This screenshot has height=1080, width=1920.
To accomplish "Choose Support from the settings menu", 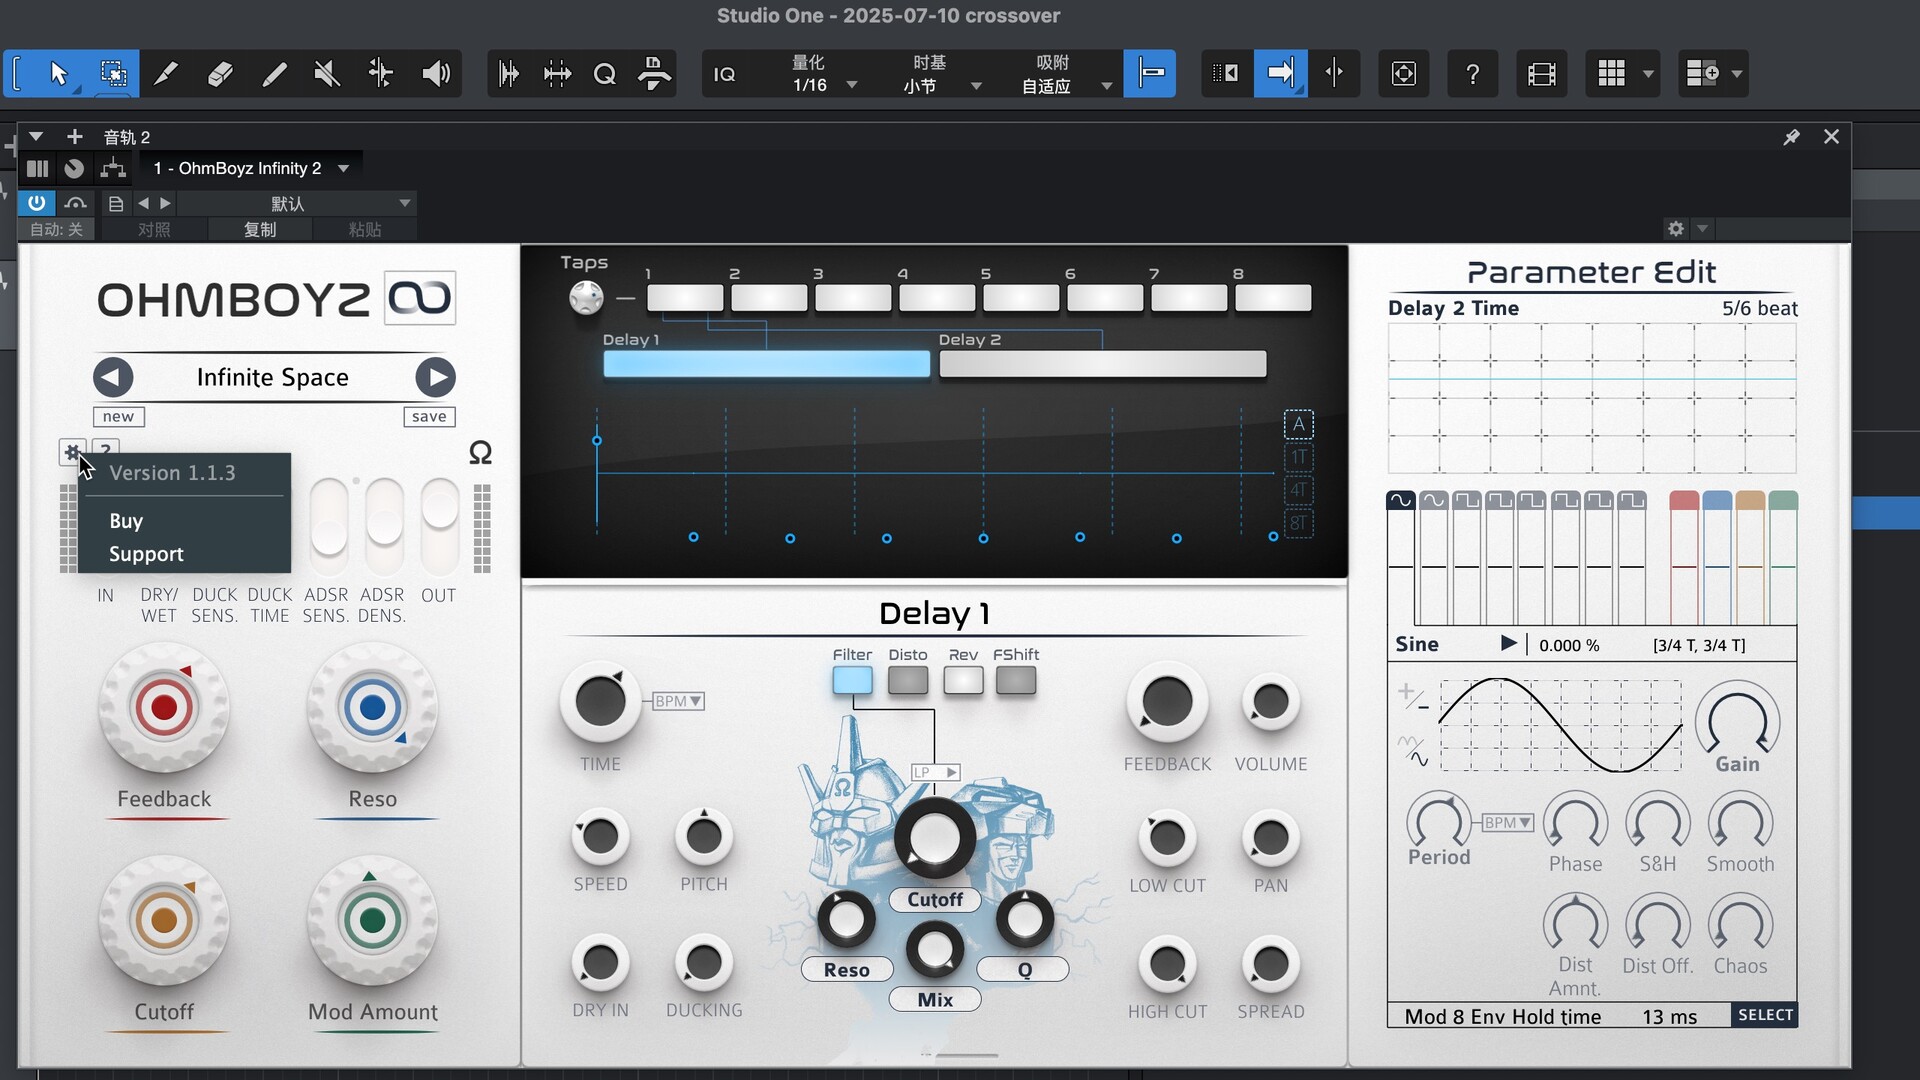I will [x=146, y=554].
